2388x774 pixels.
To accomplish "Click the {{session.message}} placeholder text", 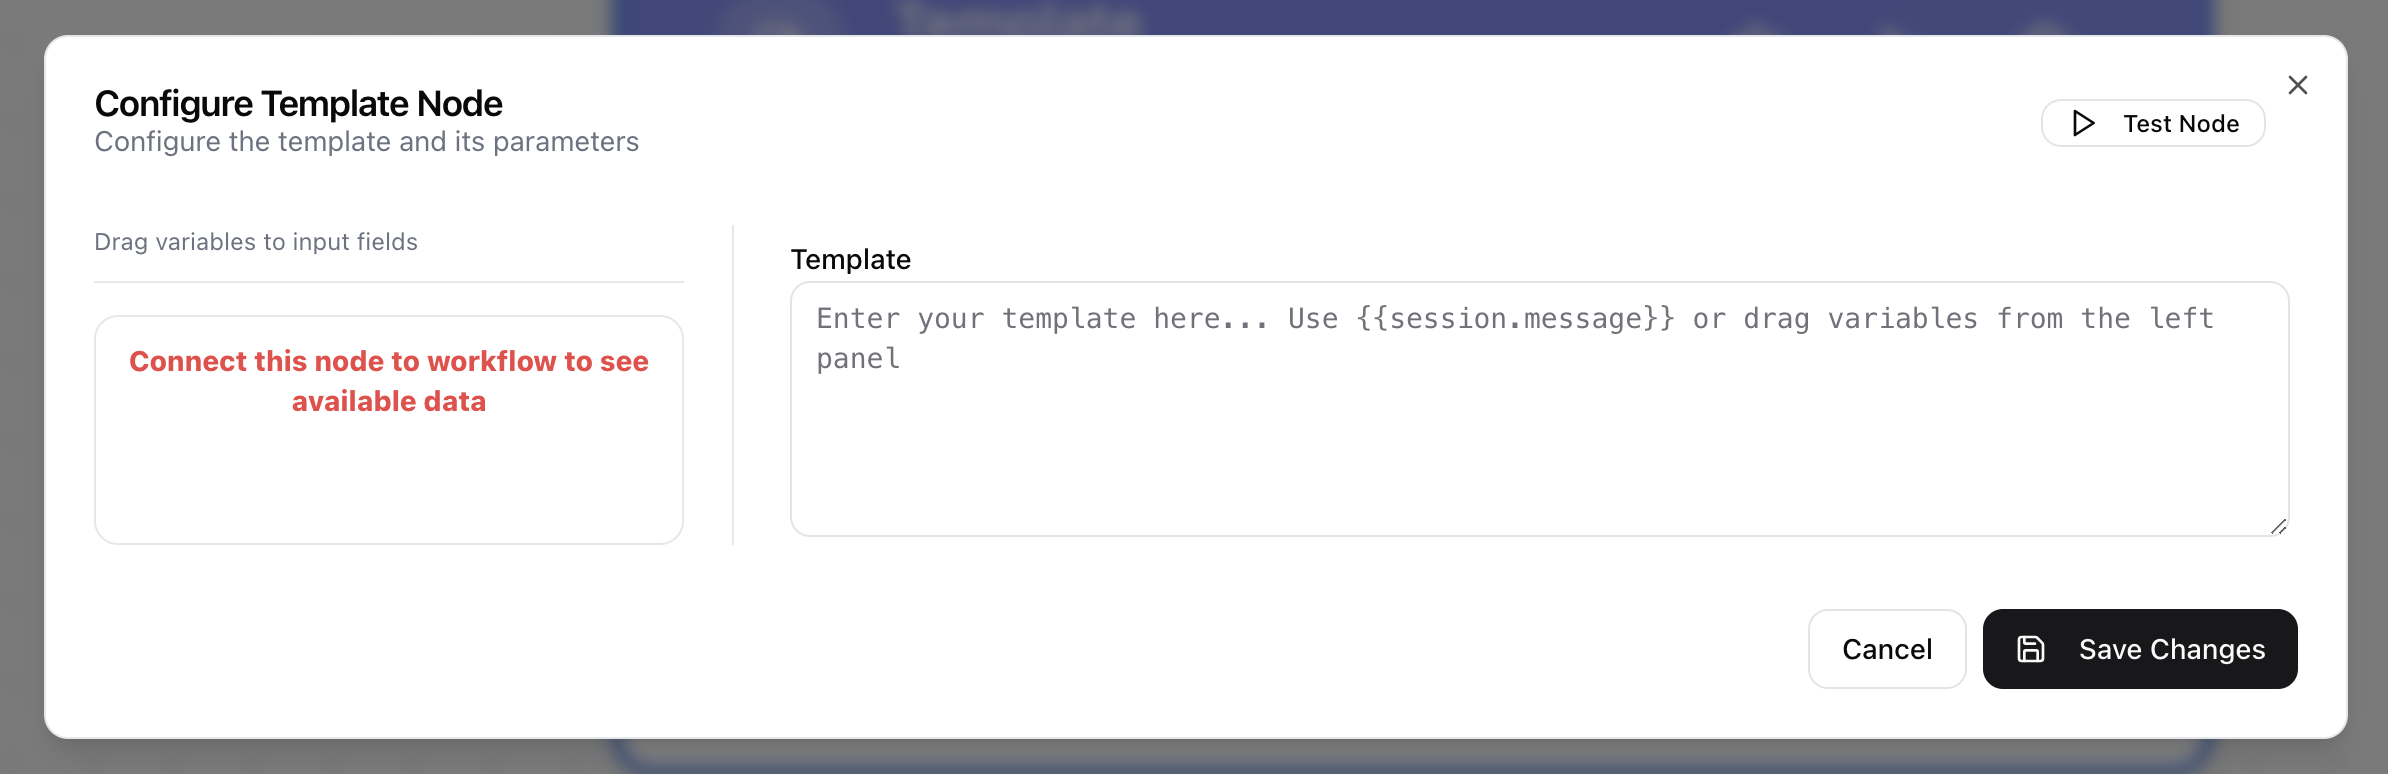I will click(x=1515, y=319).
